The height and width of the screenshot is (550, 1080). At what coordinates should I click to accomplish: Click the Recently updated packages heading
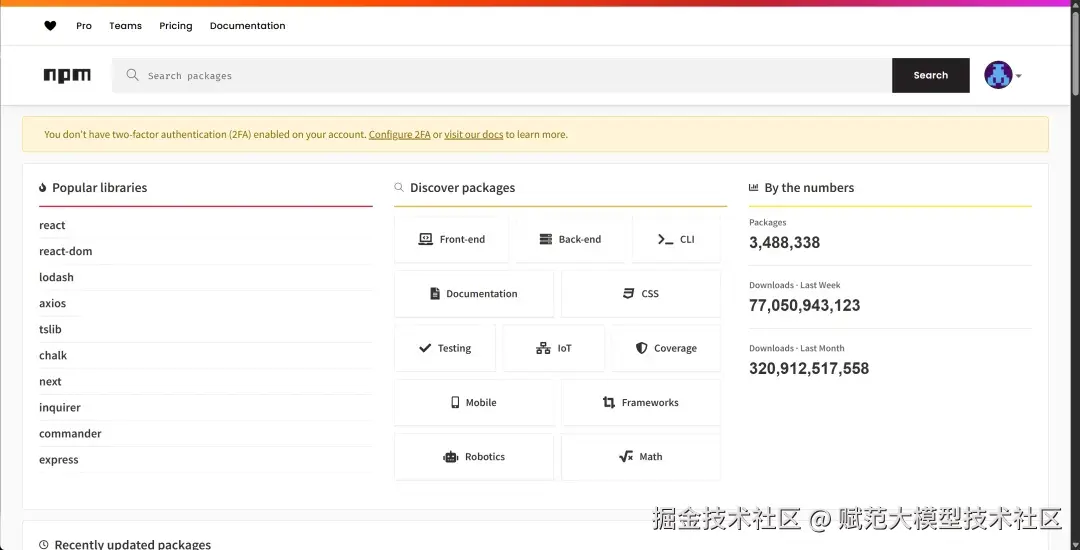pyautogui.click(x=133, y=544)
